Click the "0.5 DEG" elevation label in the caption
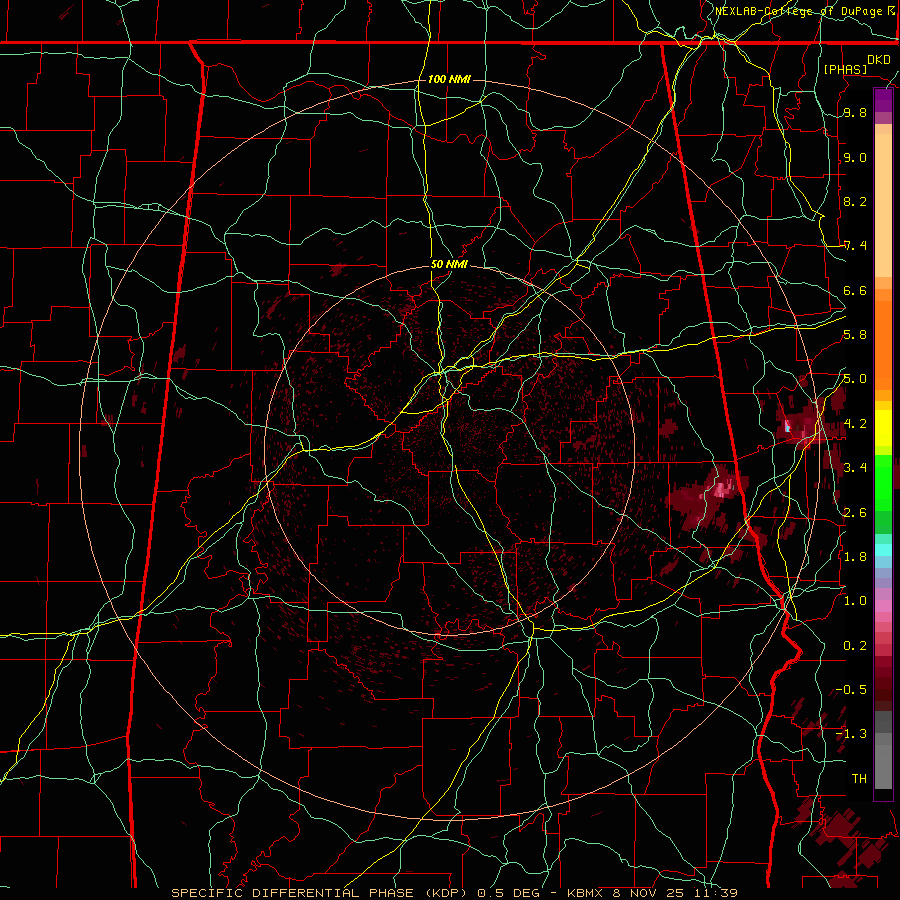Image resolution: width=900 pixels, height=900 pixels. pyautogui.click(x=514, y=893)
